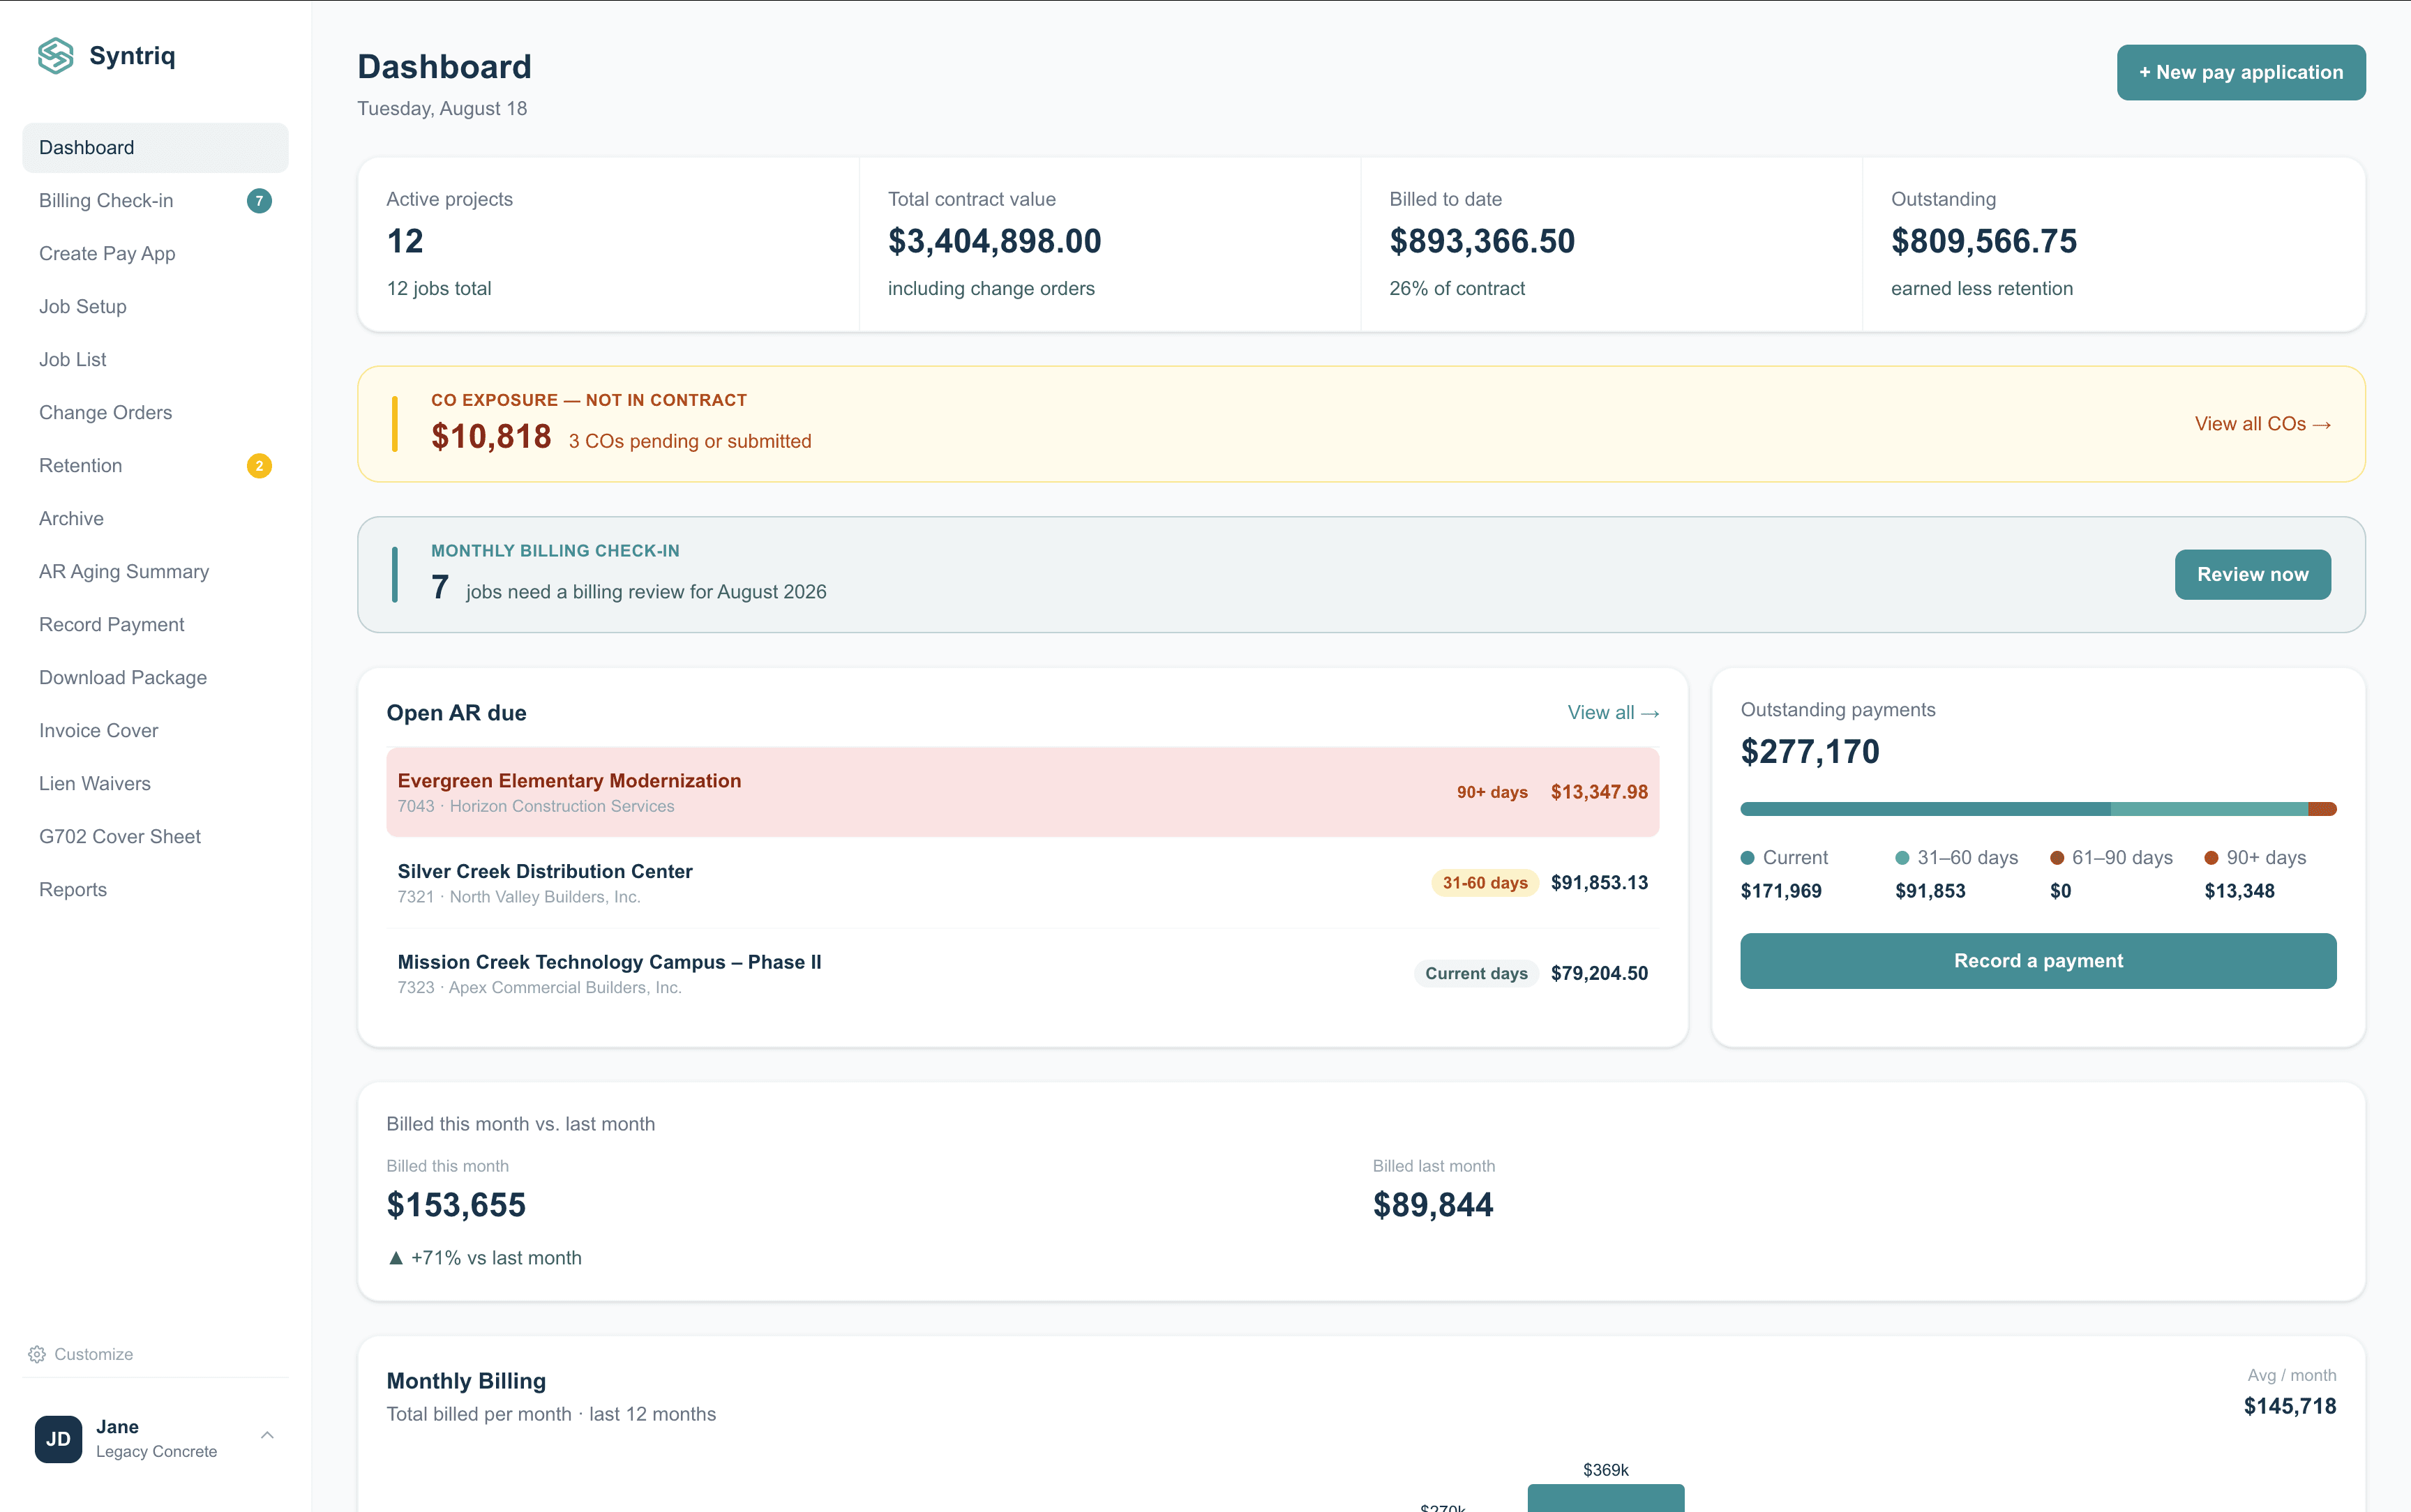Click the +71% vs last month indicator
This screenshot has height=1512, width=2411.
484,1258
